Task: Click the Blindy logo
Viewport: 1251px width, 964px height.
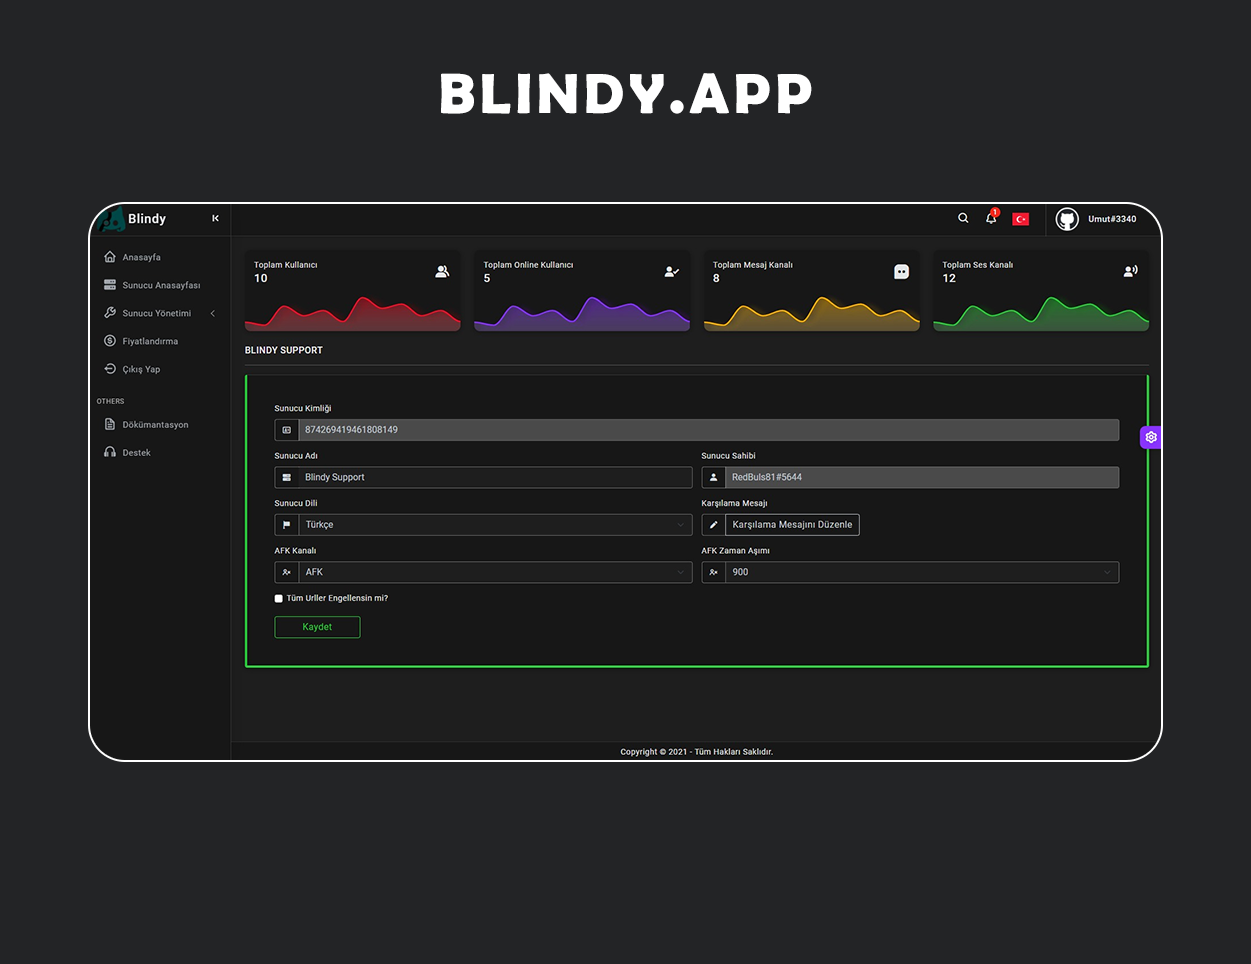Action: click(x=134, y=219)
